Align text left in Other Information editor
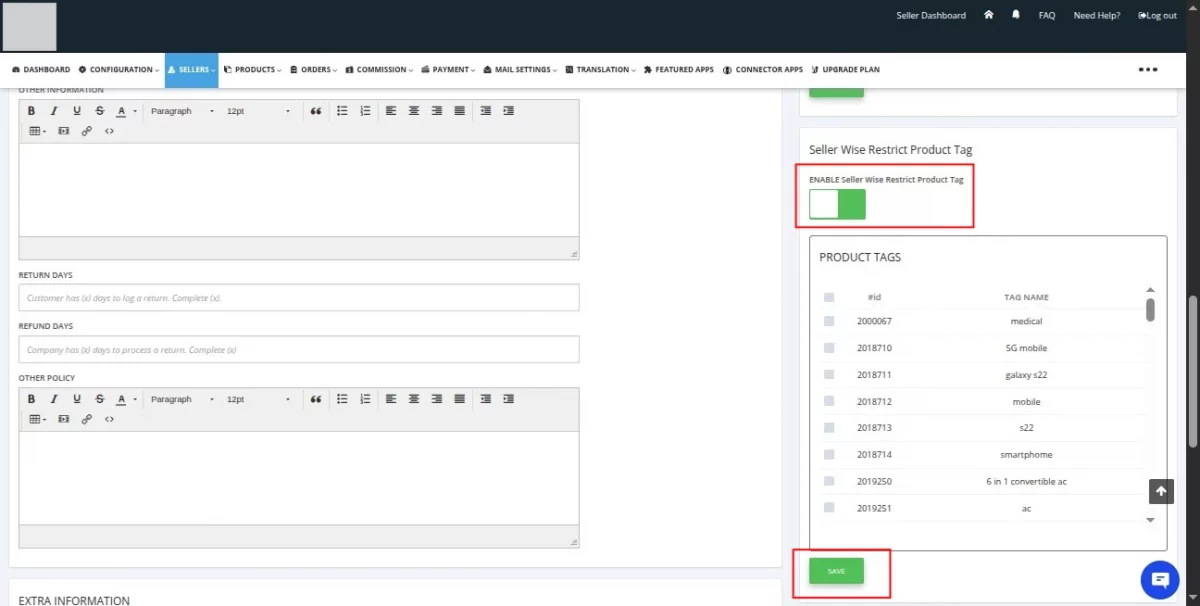The image size is (1200, 606). (391, 111)
